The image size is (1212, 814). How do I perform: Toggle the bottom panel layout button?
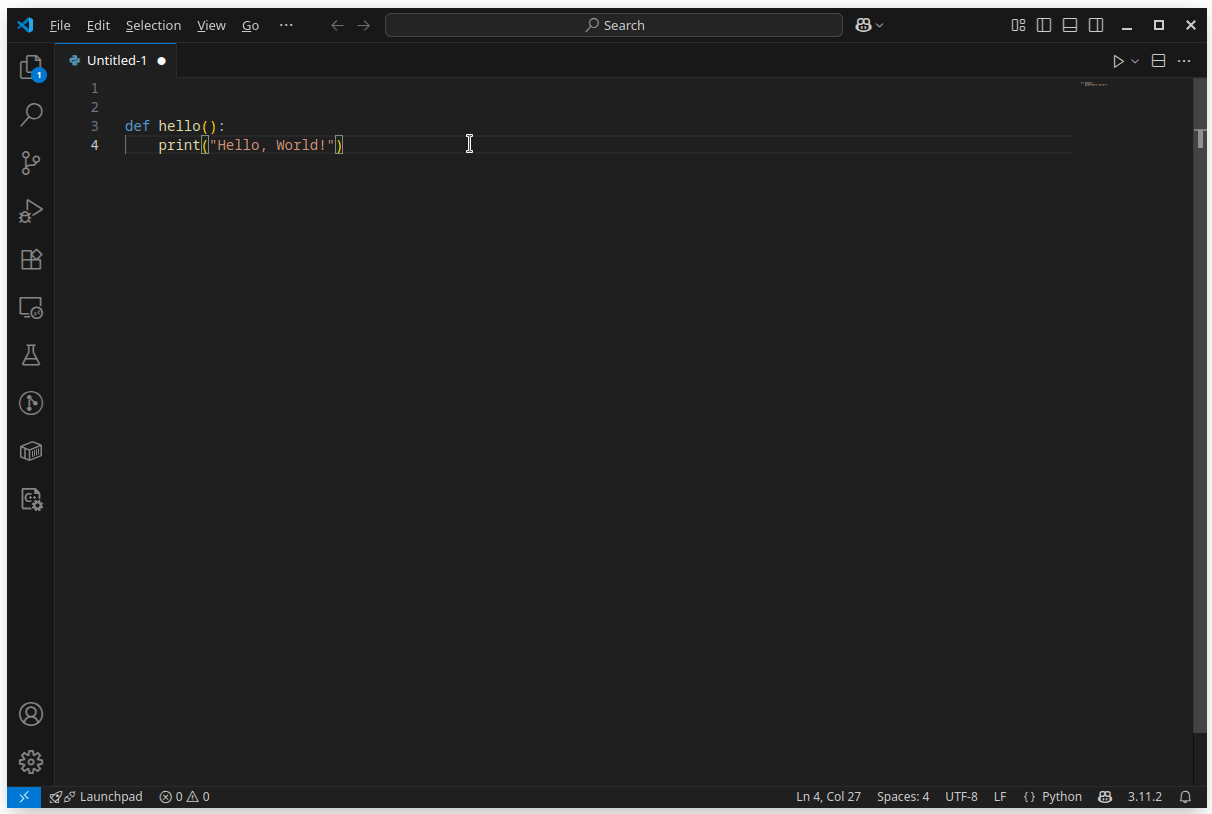1070,25
